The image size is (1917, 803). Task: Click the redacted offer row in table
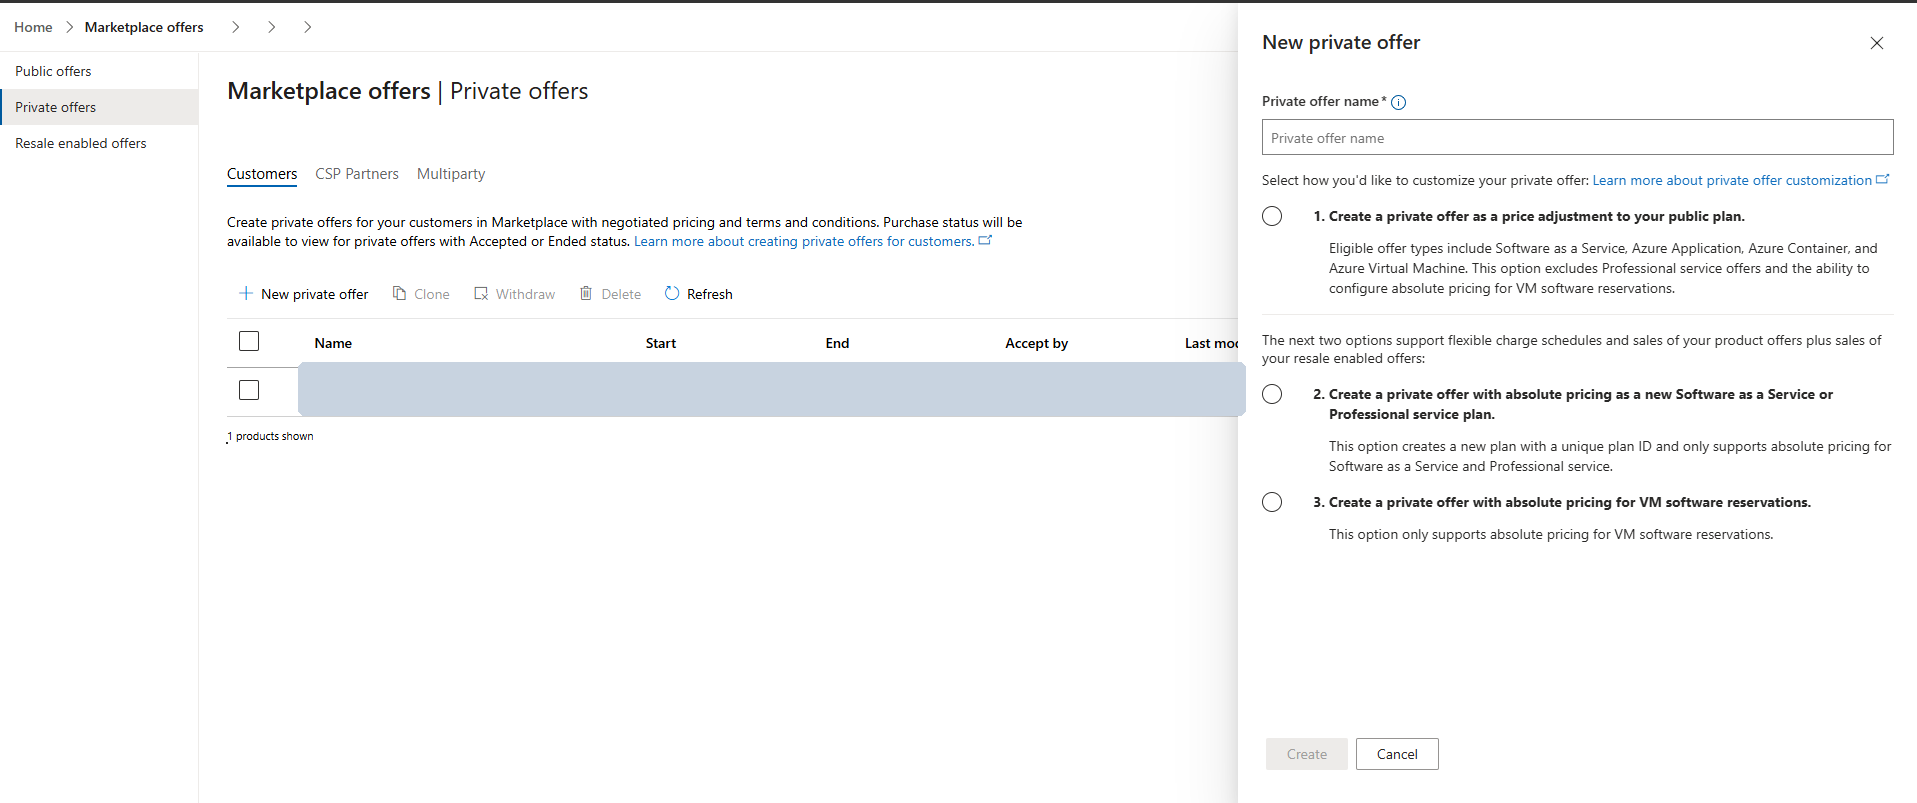pyautogui.click(x=771, y=389)
